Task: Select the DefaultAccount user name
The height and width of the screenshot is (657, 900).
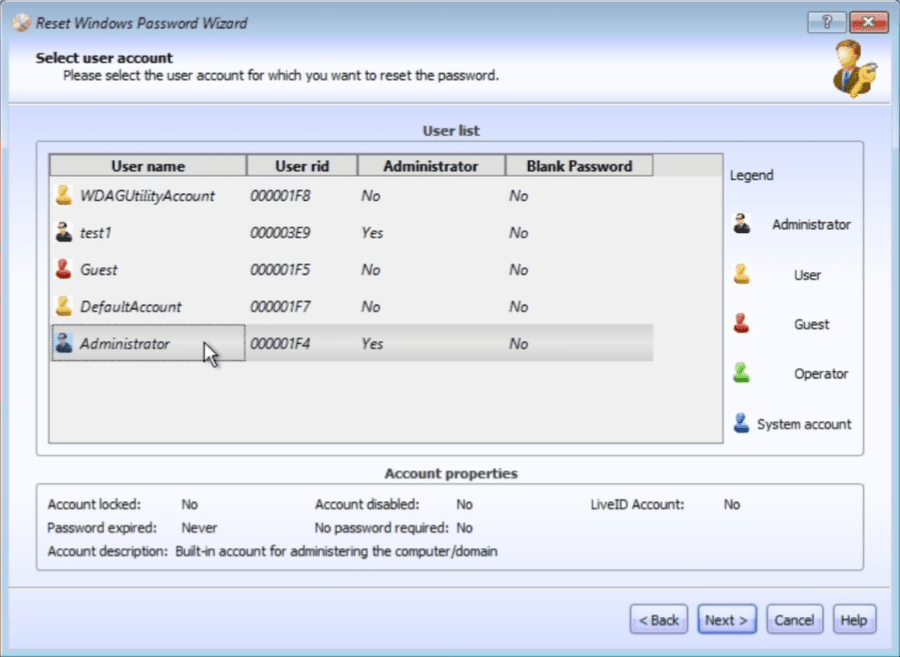Action: tap(131, 307)
